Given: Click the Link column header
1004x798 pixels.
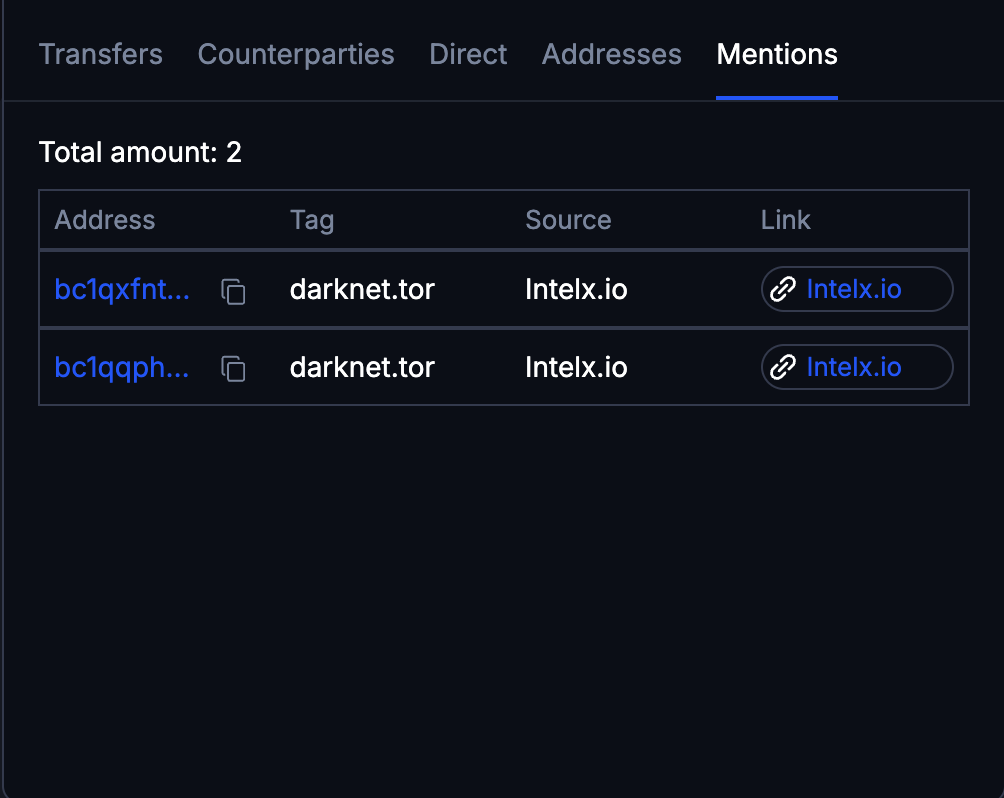Looking at the screenshot, I should (x=785, y=219).
